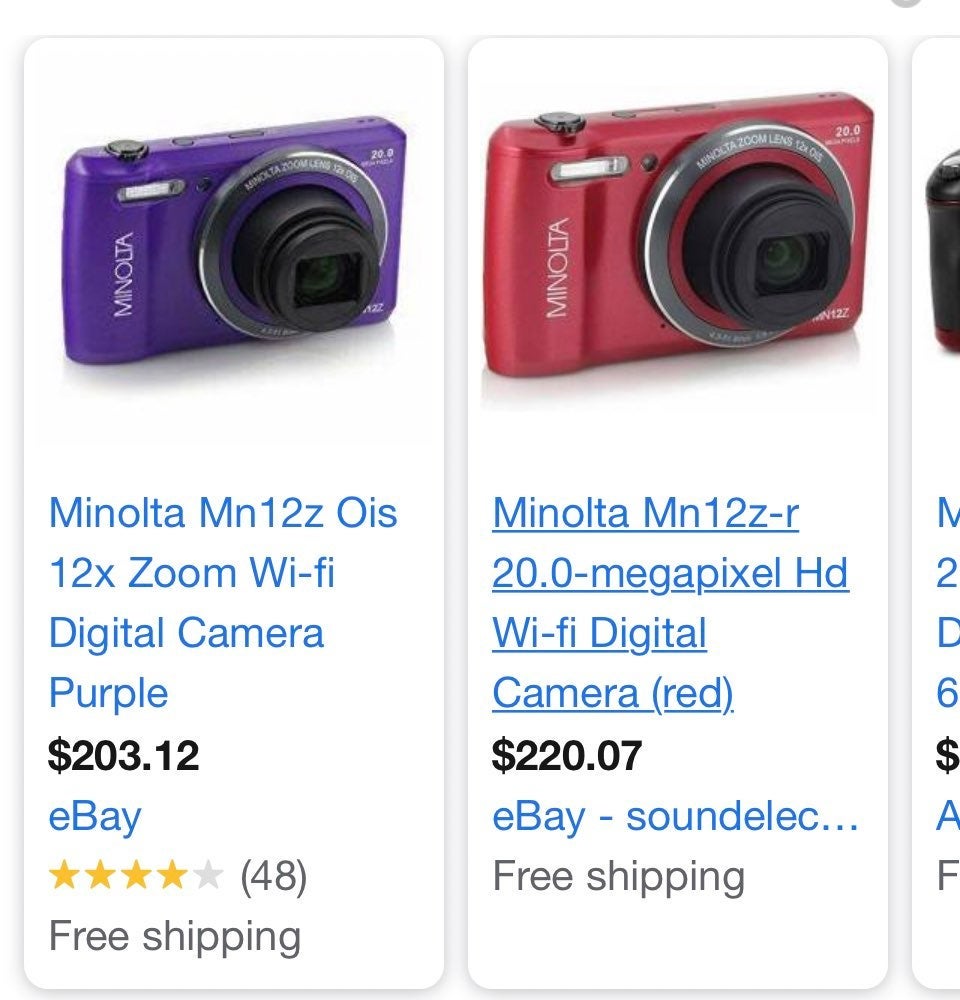Open the eBay seller link under $203.12
Screen dimensions: 960x1000
[x=95, y=816]
